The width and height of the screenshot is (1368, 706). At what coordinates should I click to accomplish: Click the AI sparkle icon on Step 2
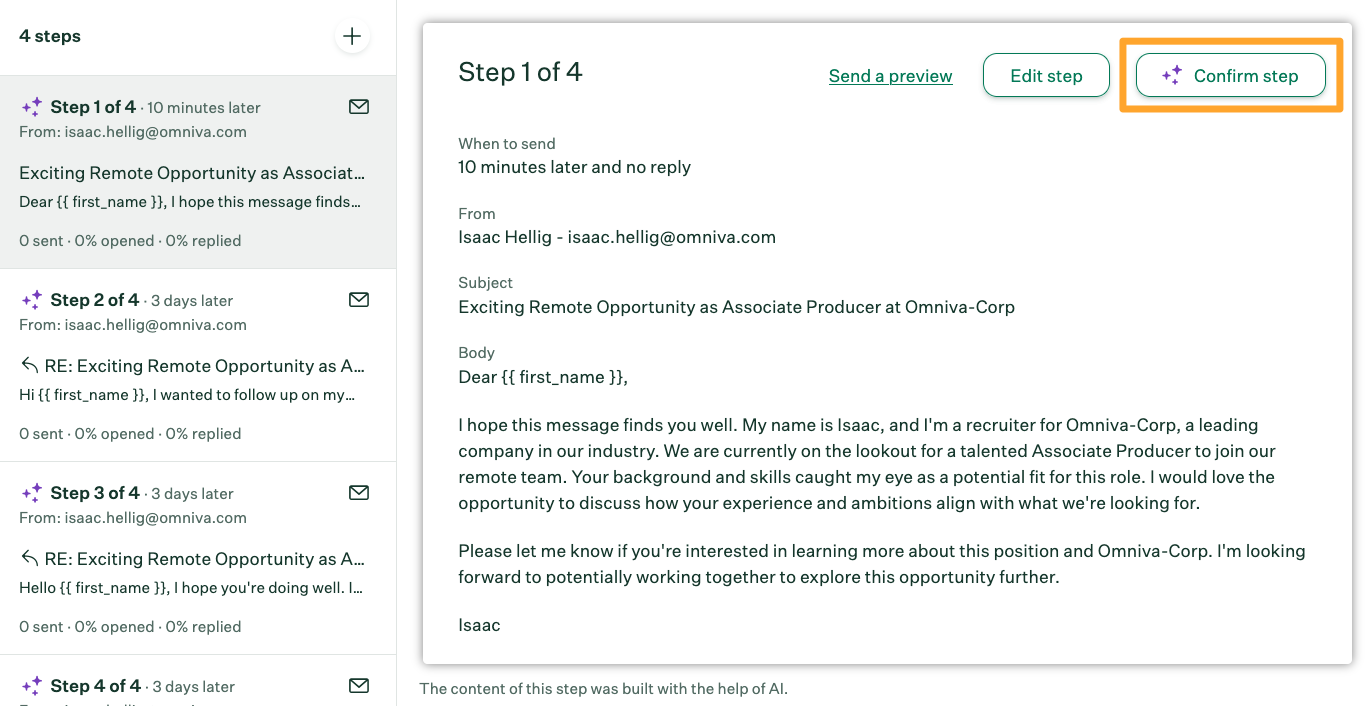(x=31, y=300)
